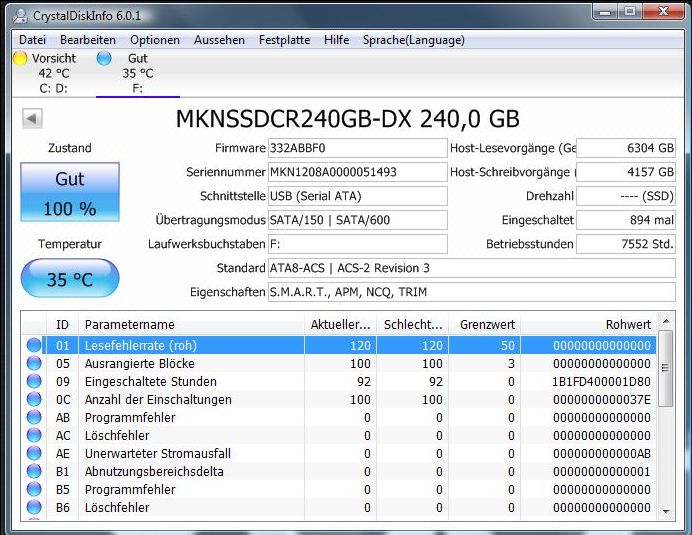Click status icon of row B5 Programmfehler
692x535 pixels.
point(34,490)
